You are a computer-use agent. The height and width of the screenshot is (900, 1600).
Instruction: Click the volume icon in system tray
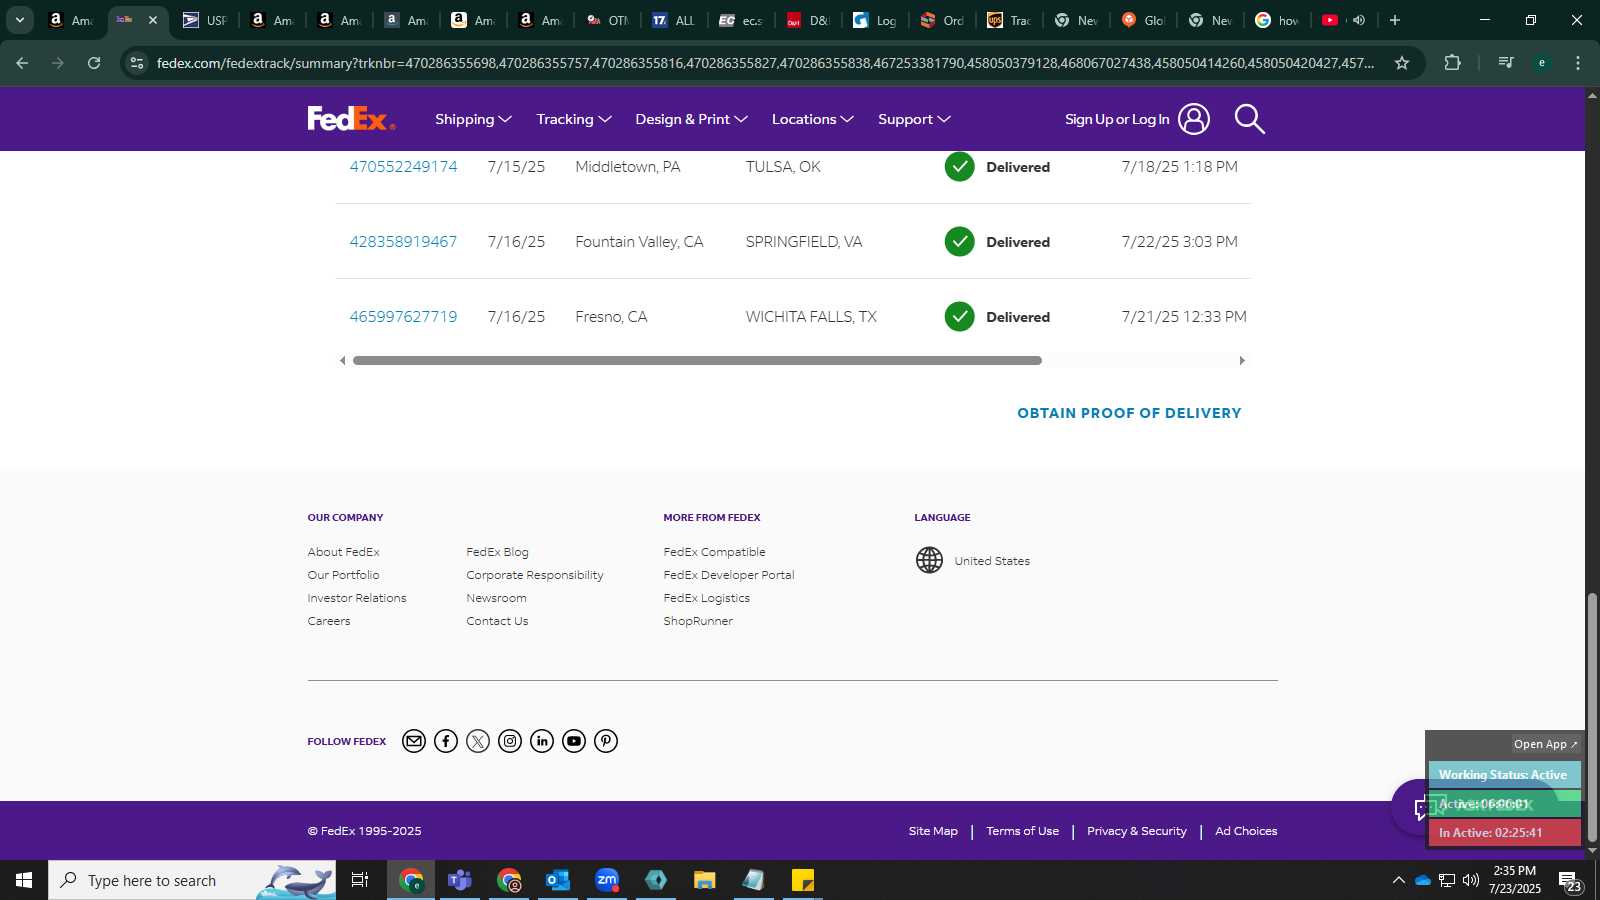pos(1470,880)
